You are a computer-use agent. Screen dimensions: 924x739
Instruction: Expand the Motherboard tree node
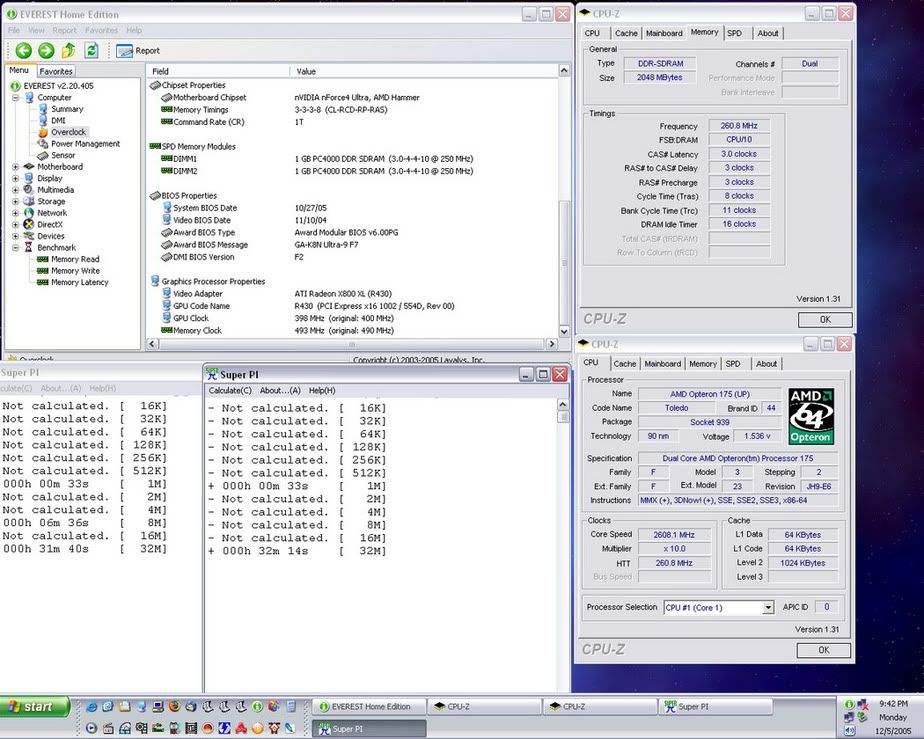click(16, 167)
